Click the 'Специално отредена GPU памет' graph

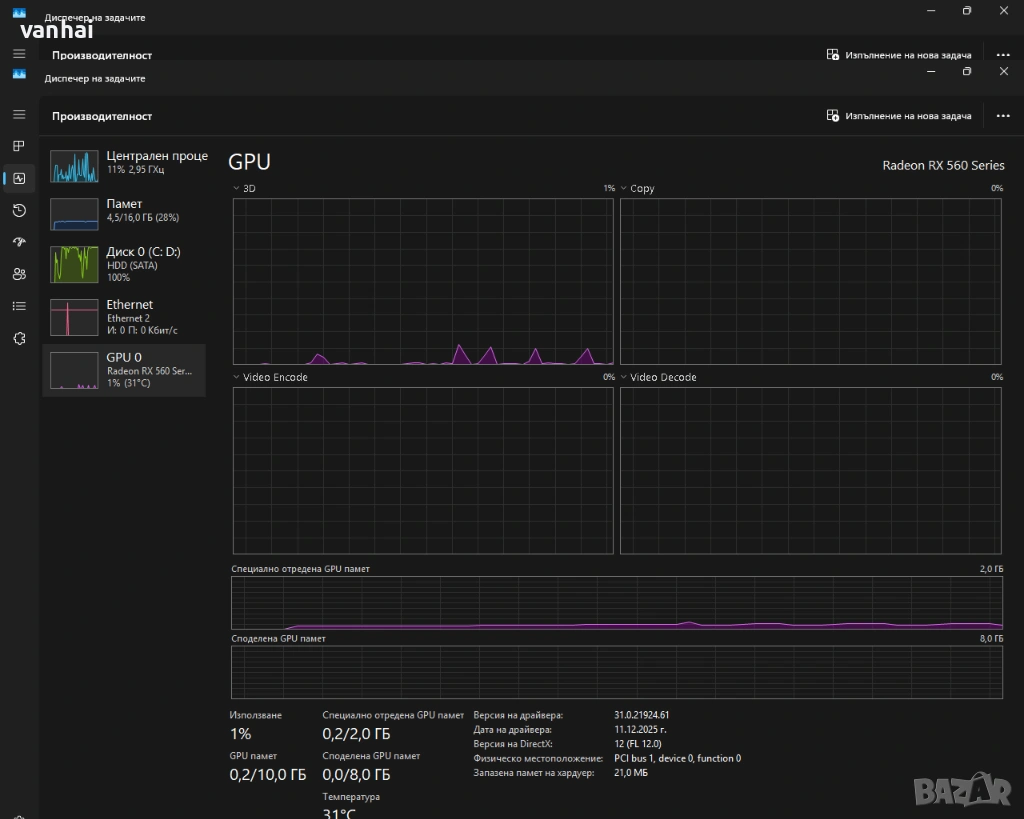point(616,604)
